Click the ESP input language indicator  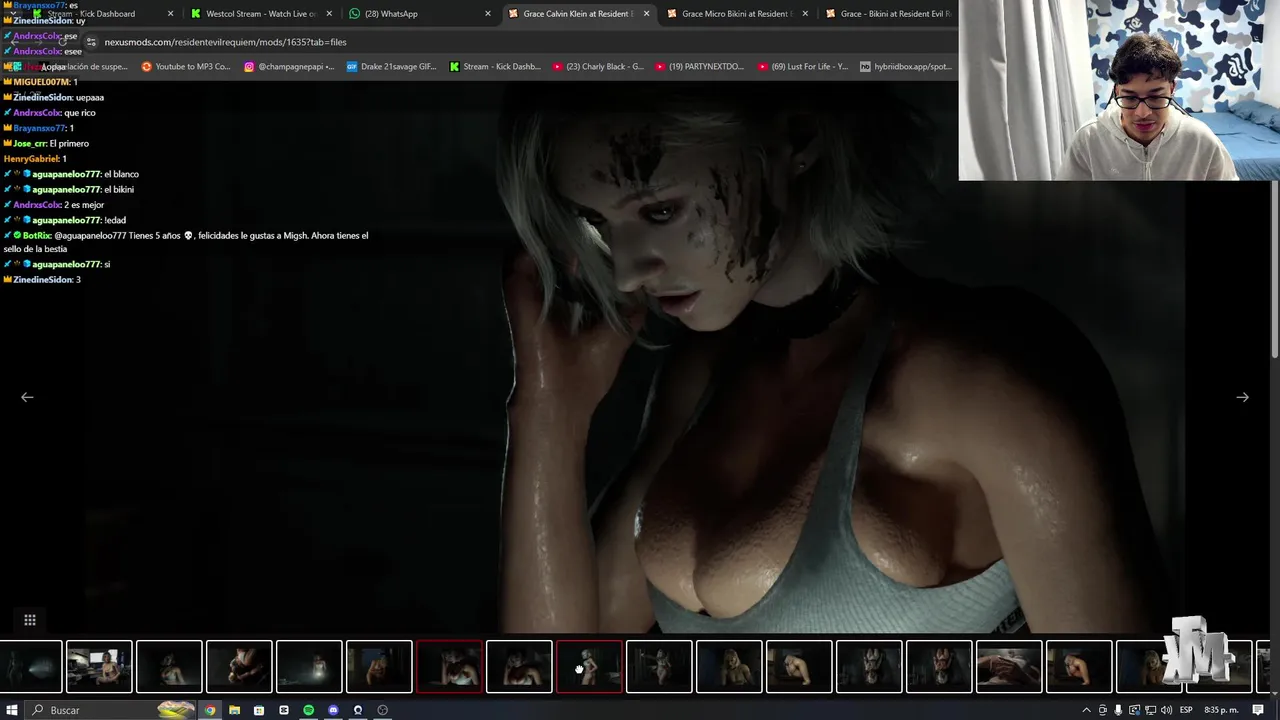point(1186,710)
